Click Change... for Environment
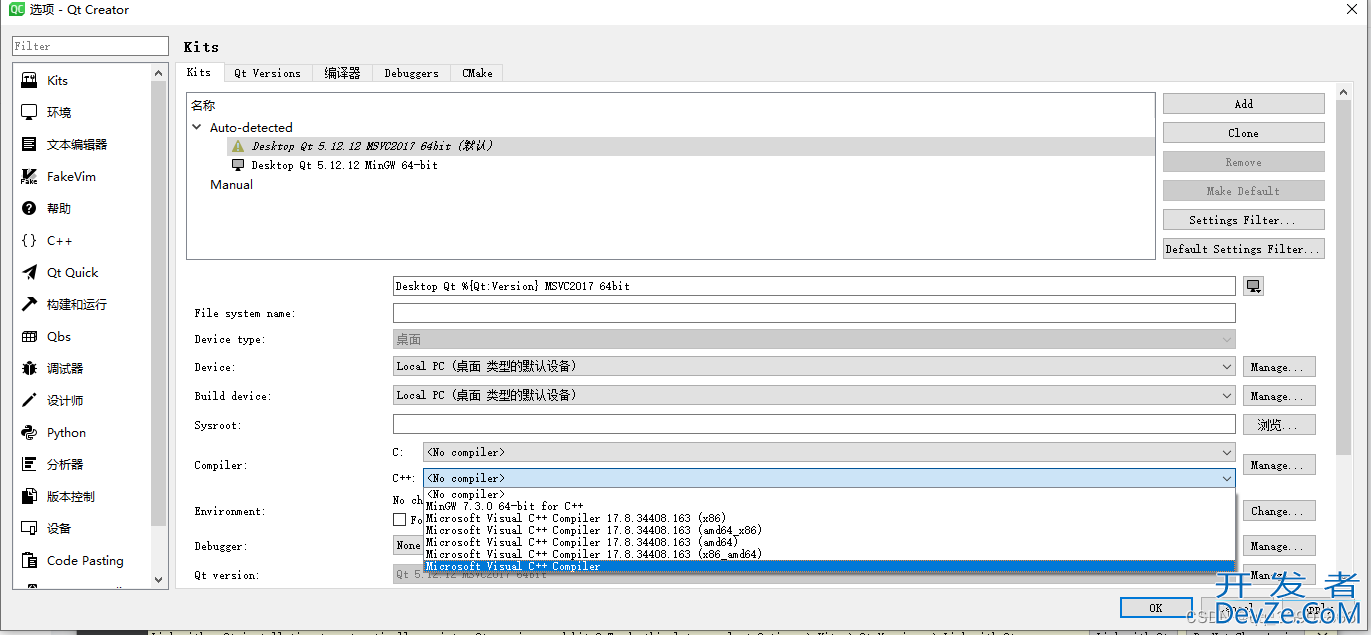This screenshot has height=635, width=1371. click(x=1279, y=511)
